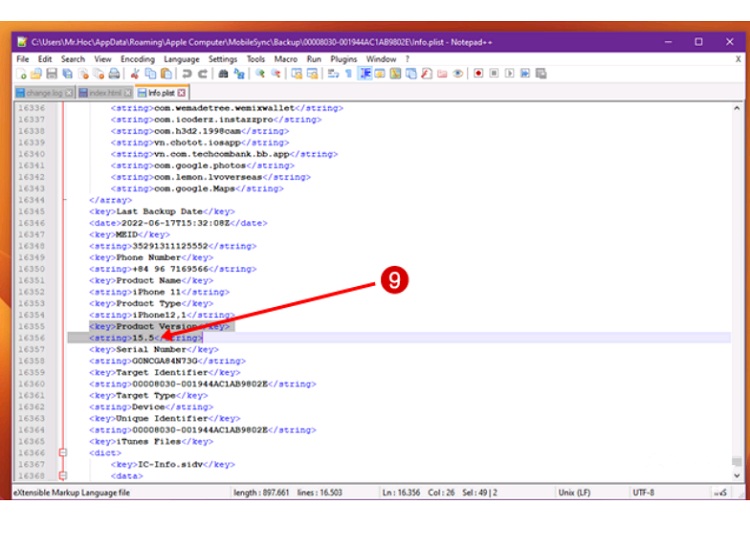Print the document from the toolbar
750x549 pixels.
(x=114, y=74)
